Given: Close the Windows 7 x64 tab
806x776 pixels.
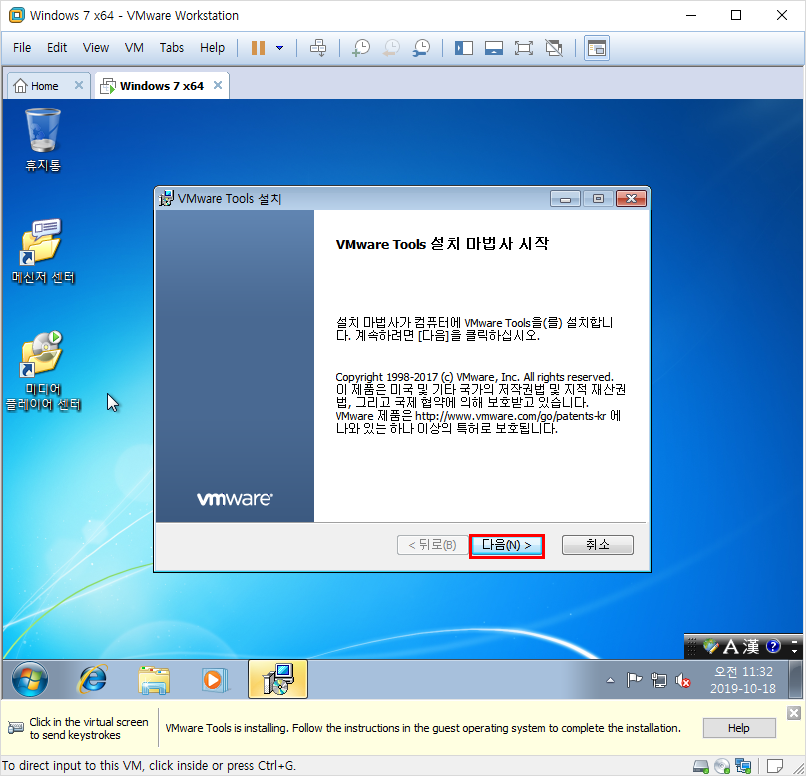Looking at the screenshot, I should click(218, 85).
